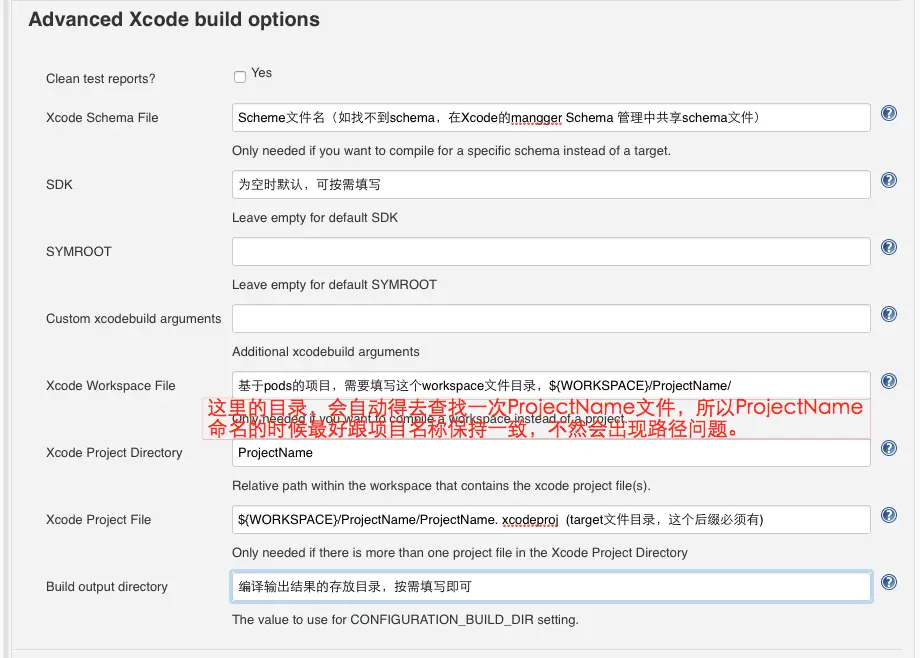
Task: Click the 'Additional xcodebuild arguments' description
Action: pyautogui.click(x=326, y=352)
